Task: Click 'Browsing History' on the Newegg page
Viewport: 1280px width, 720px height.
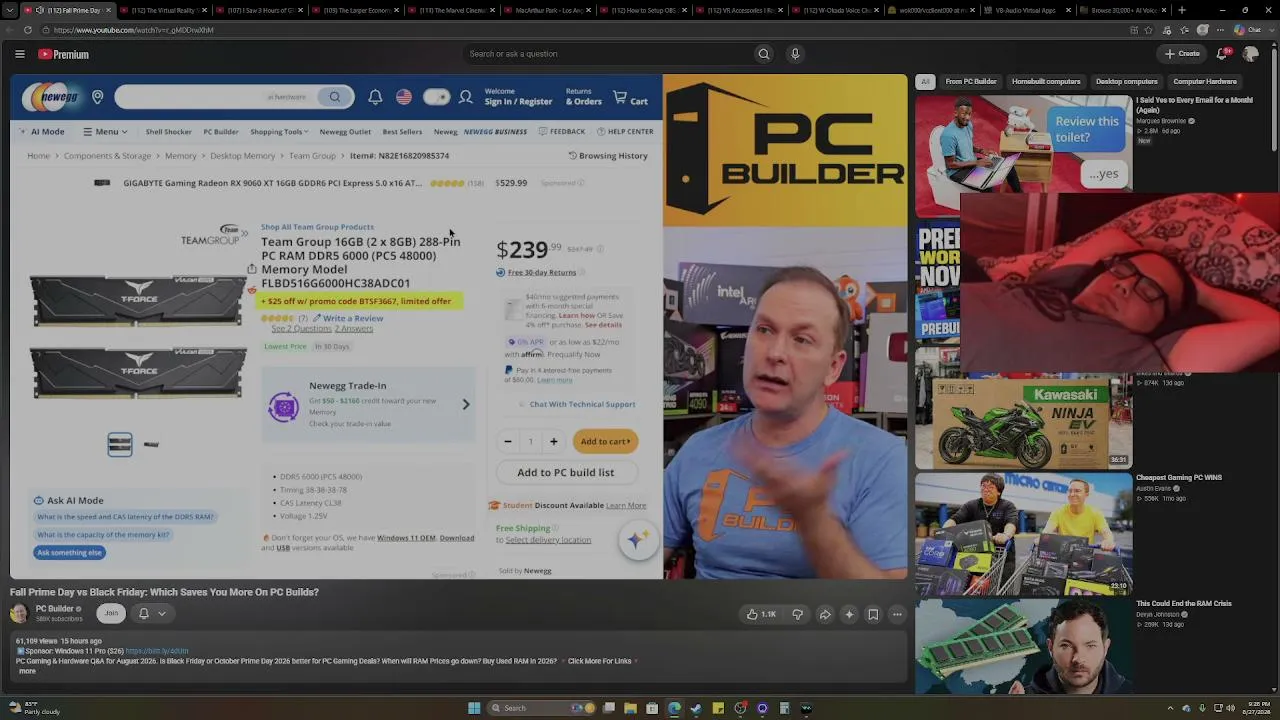Action: pyautogui.click(x=608, y=156)
